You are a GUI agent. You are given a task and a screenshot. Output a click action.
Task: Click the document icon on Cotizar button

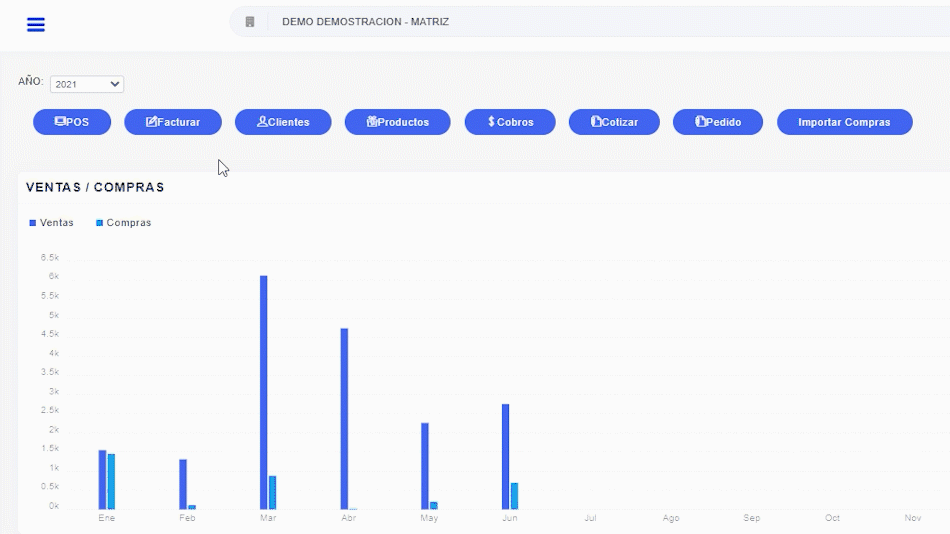[596, 122]
